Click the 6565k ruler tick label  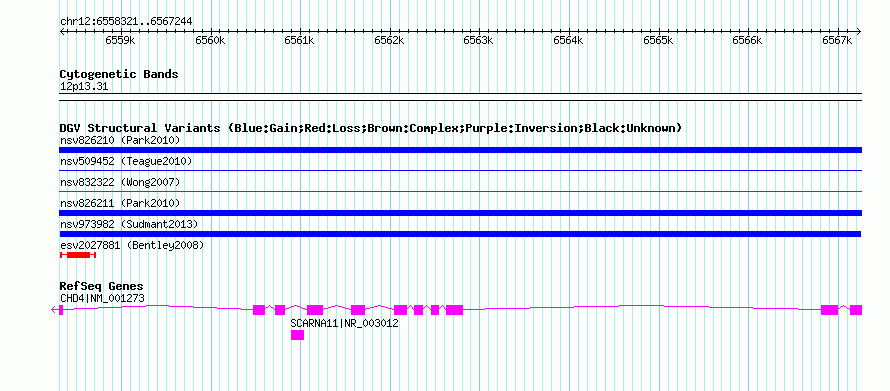658,40
